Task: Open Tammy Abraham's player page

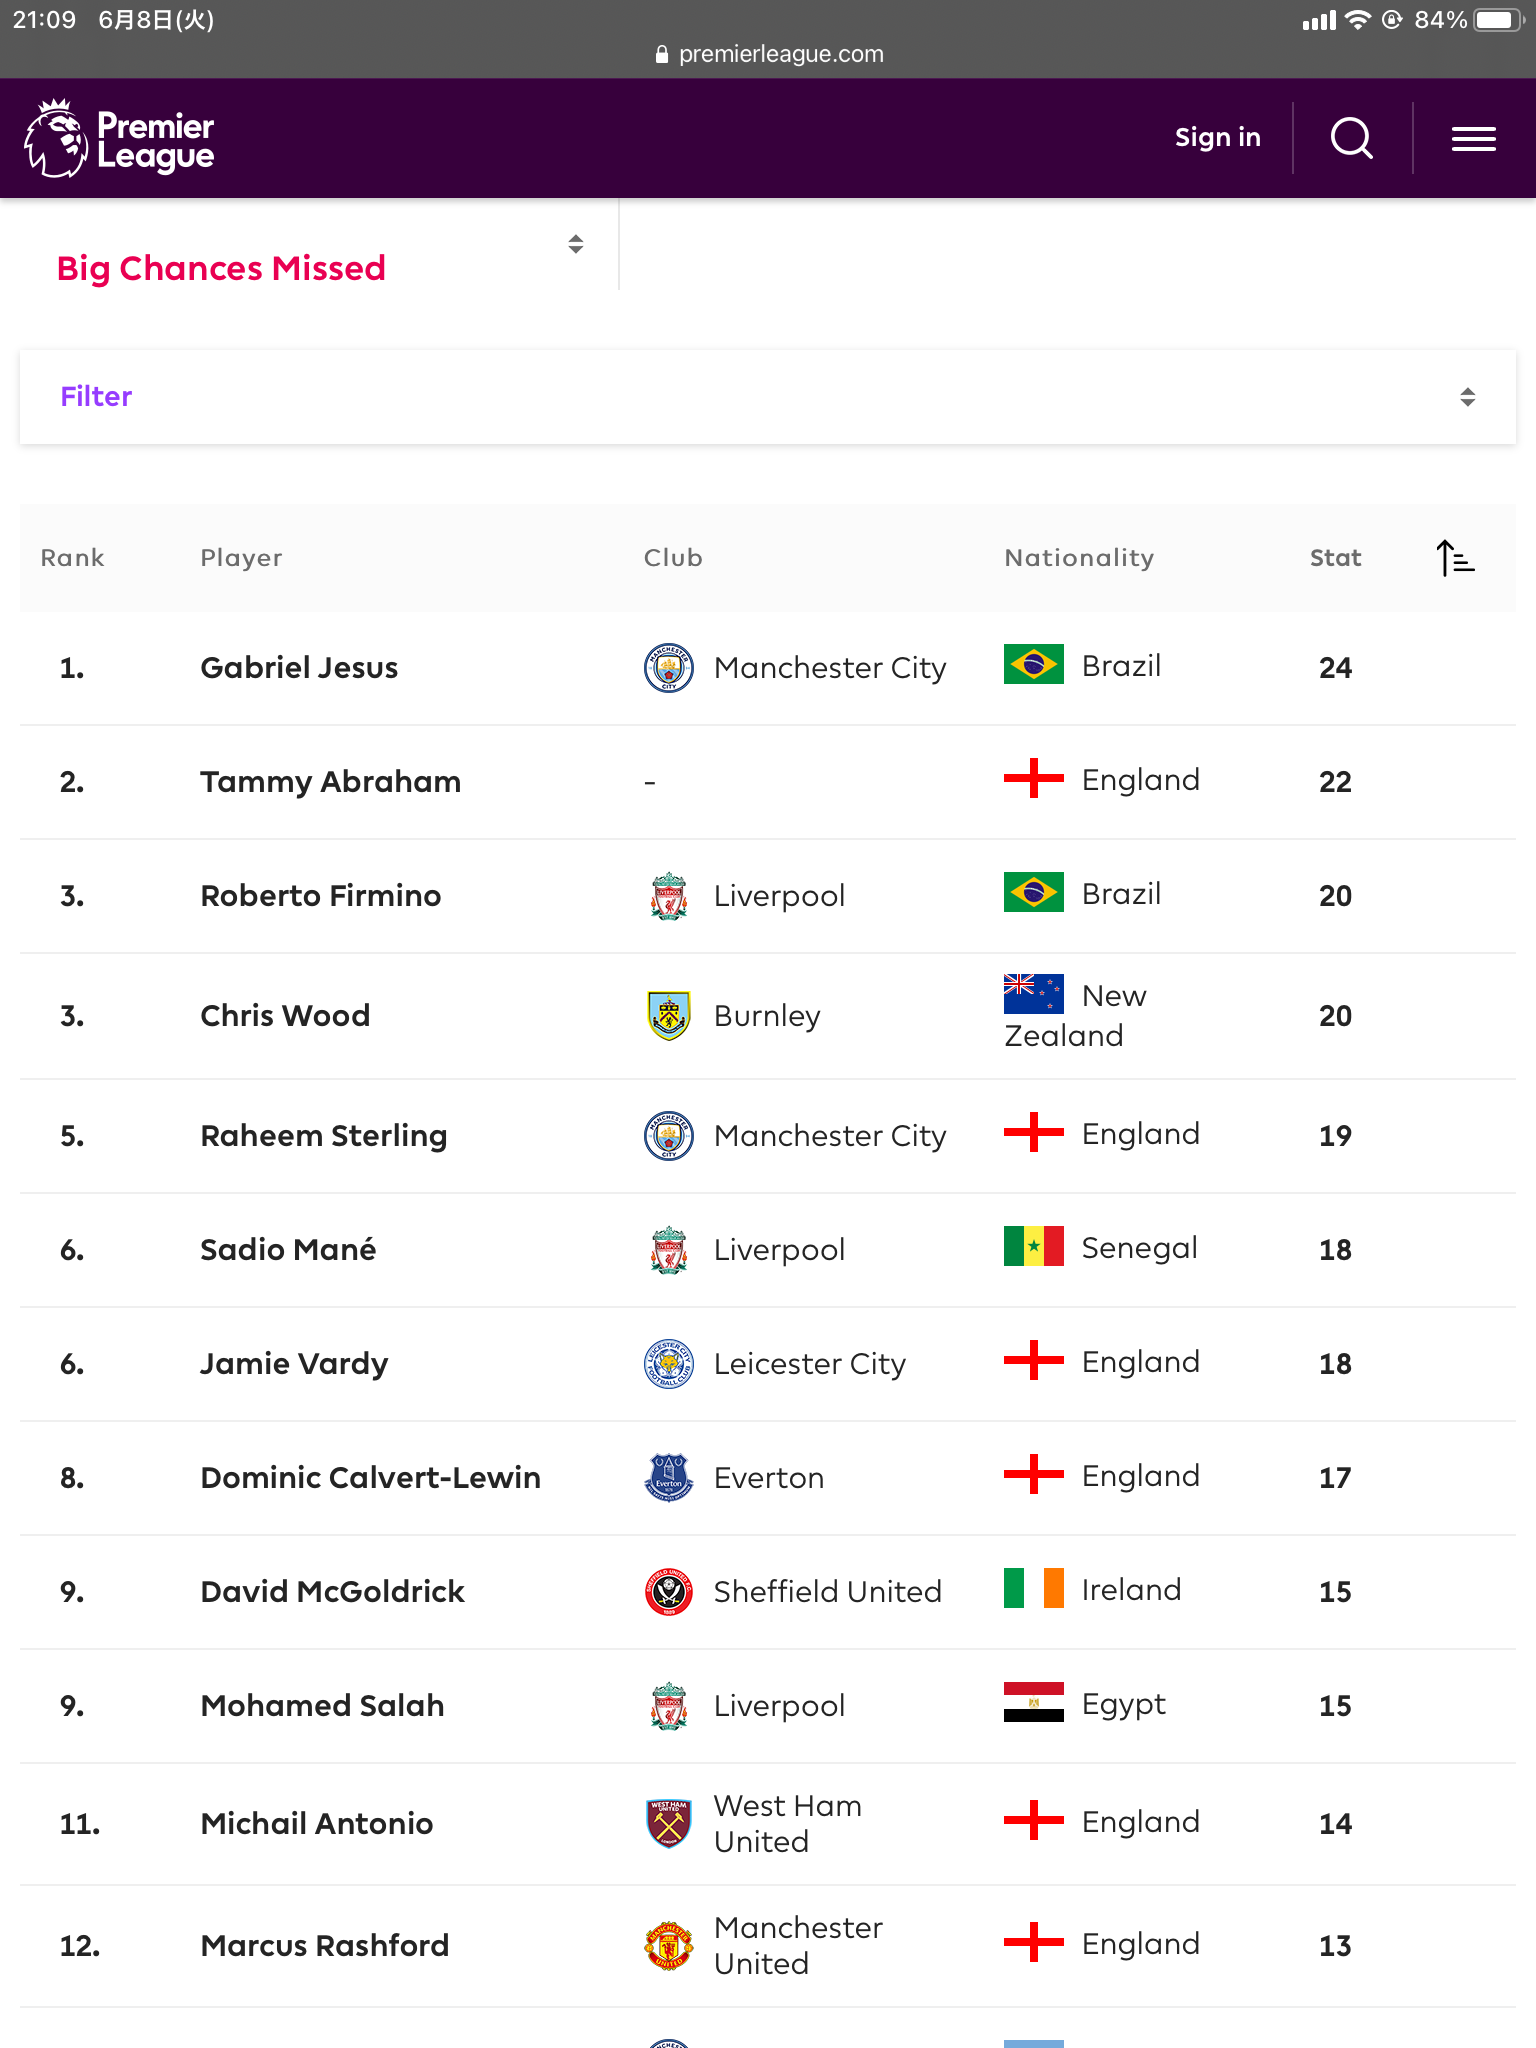Action: coord(330,782)
